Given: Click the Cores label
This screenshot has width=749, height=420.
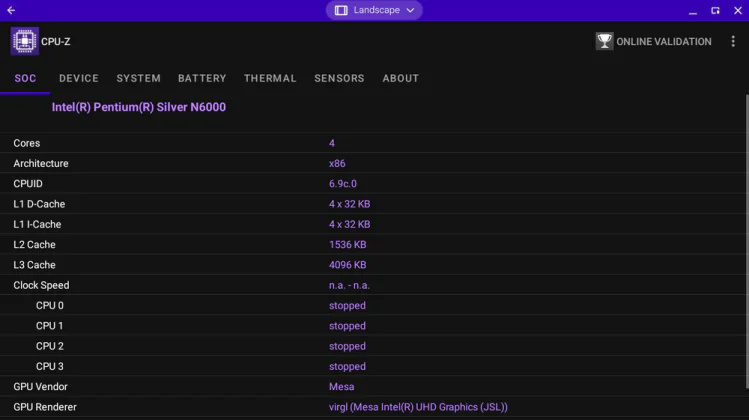Looking at the screenshot, I should pyautogui.click(x=27, y=143).
